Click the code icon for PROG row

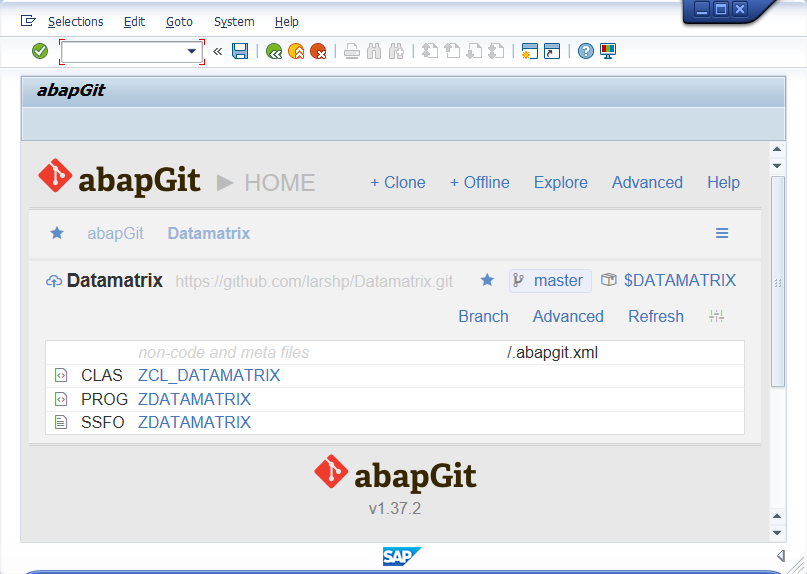[61, 399]
